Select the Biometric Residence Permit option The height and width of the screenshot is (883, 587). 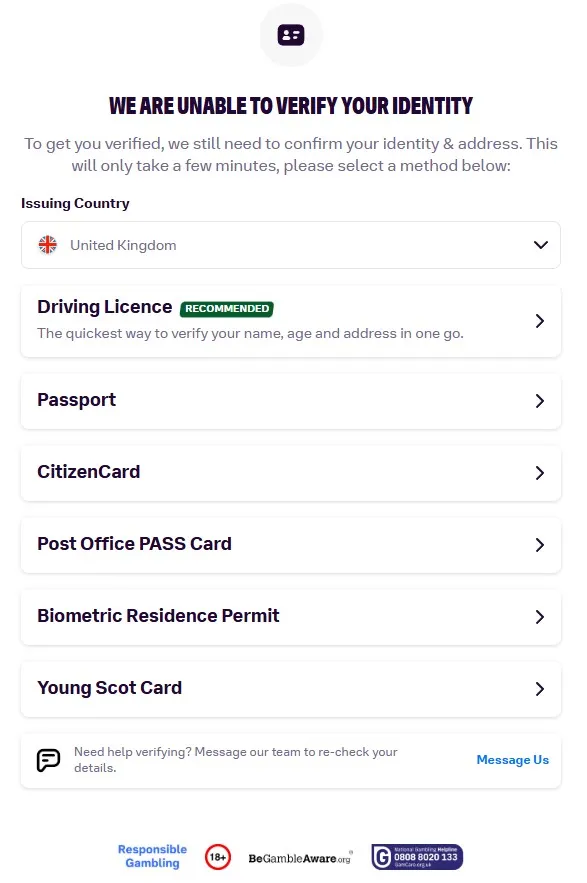tap(291, 617)
